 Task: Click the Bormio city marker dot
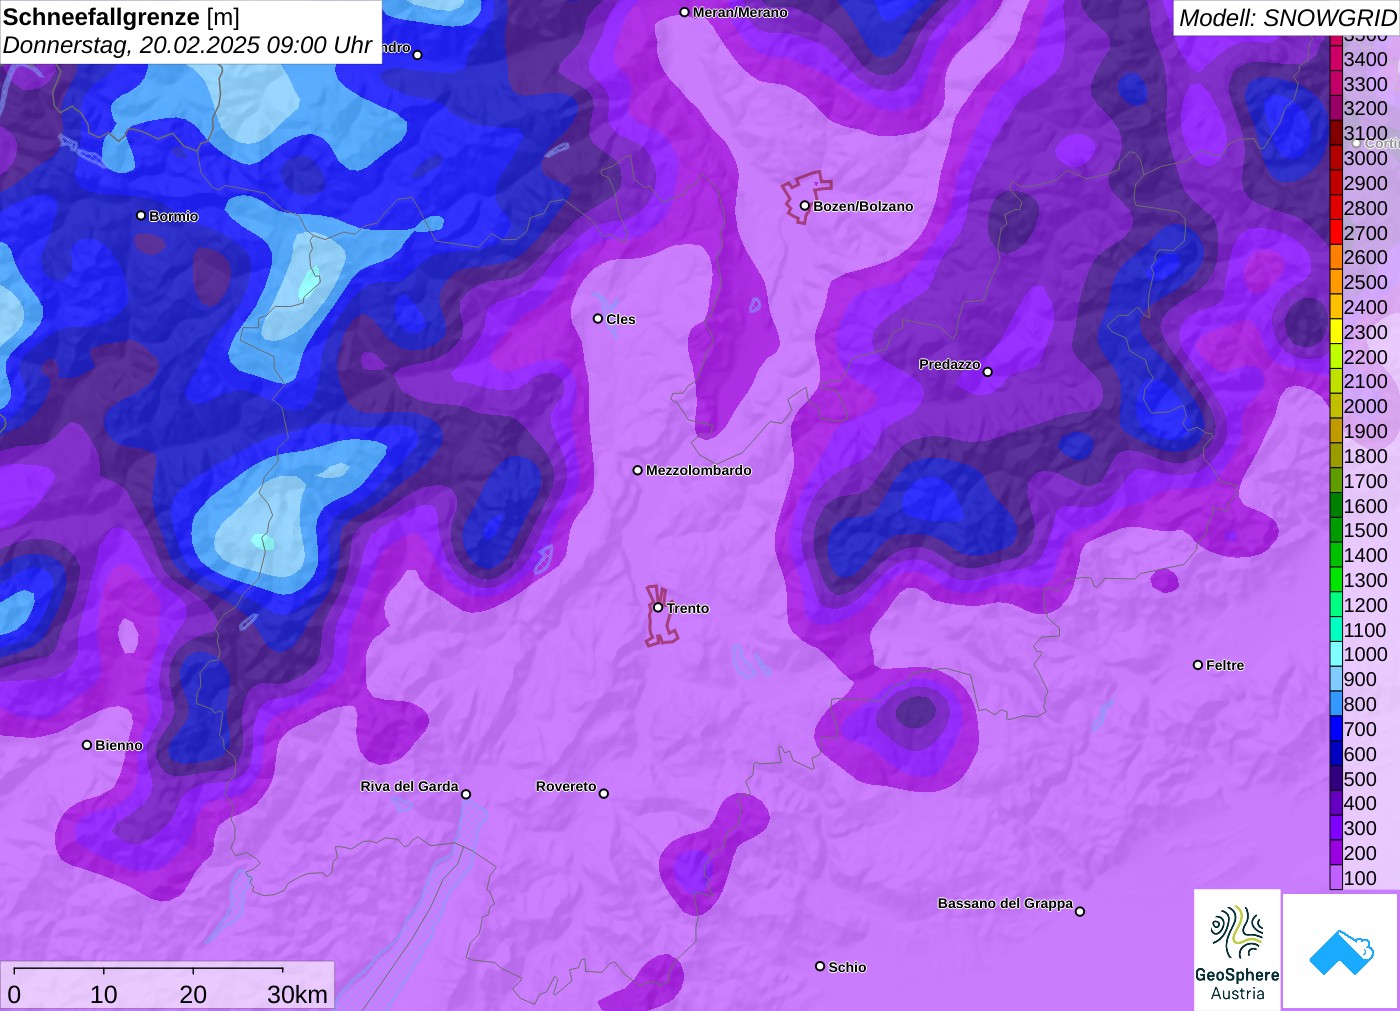[x=141, y=216]
